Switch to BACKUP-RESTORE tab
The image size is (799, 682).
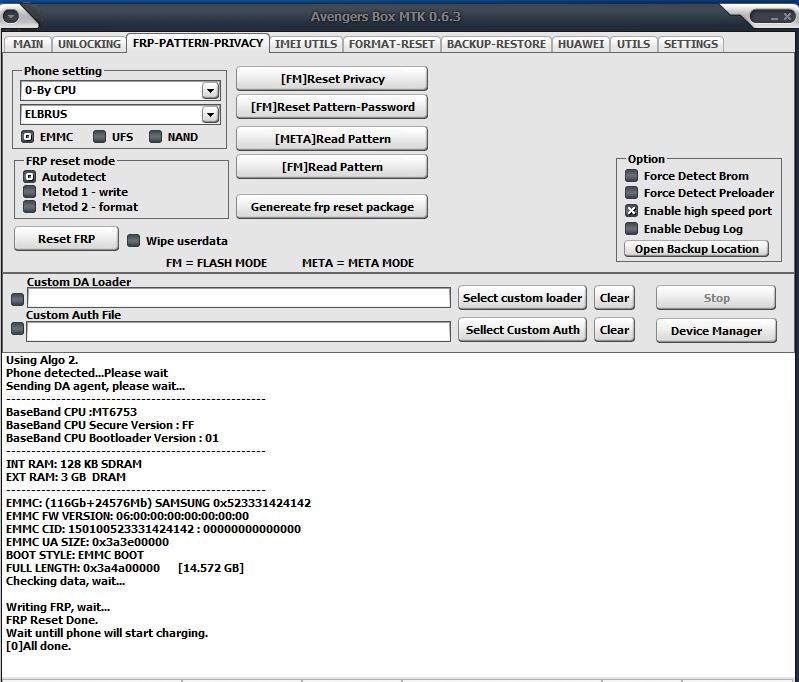[496, 44]
